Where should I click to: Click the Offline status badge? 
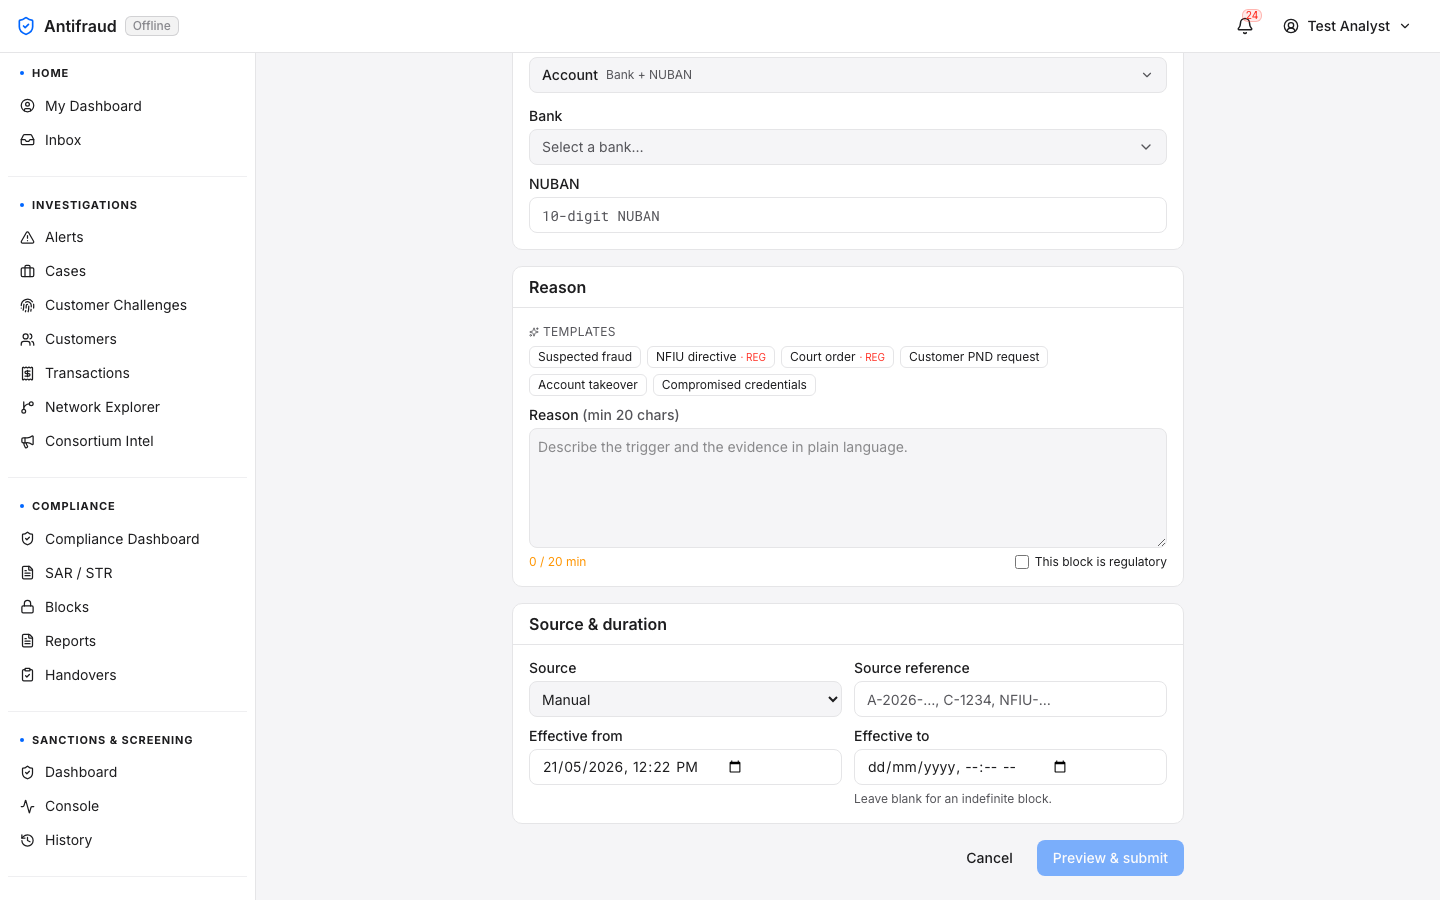pos(152,26)
